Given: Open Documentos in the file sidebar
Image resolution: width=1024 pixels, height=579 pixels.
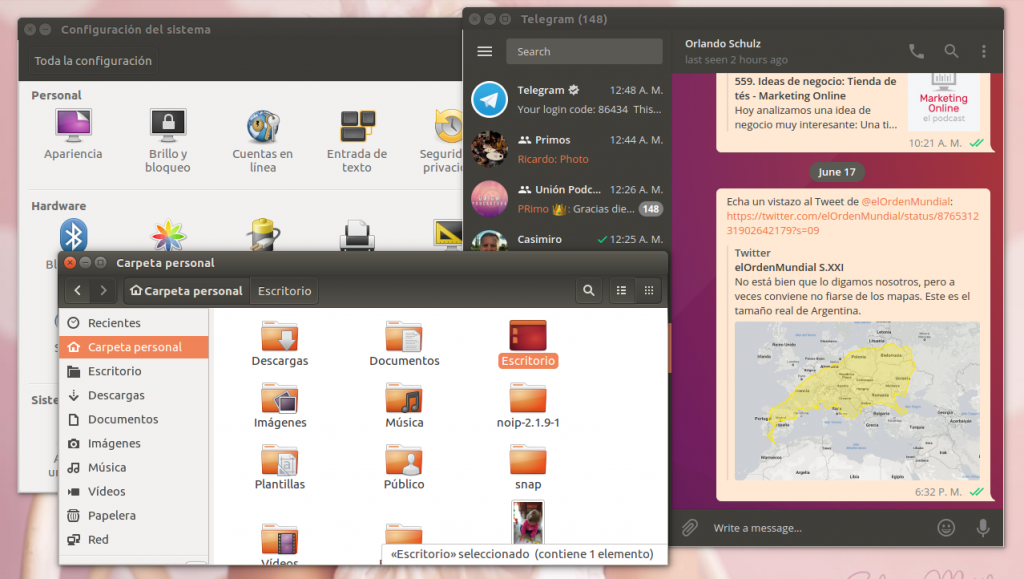Looking at the screenshot, I should click(134, 419).
